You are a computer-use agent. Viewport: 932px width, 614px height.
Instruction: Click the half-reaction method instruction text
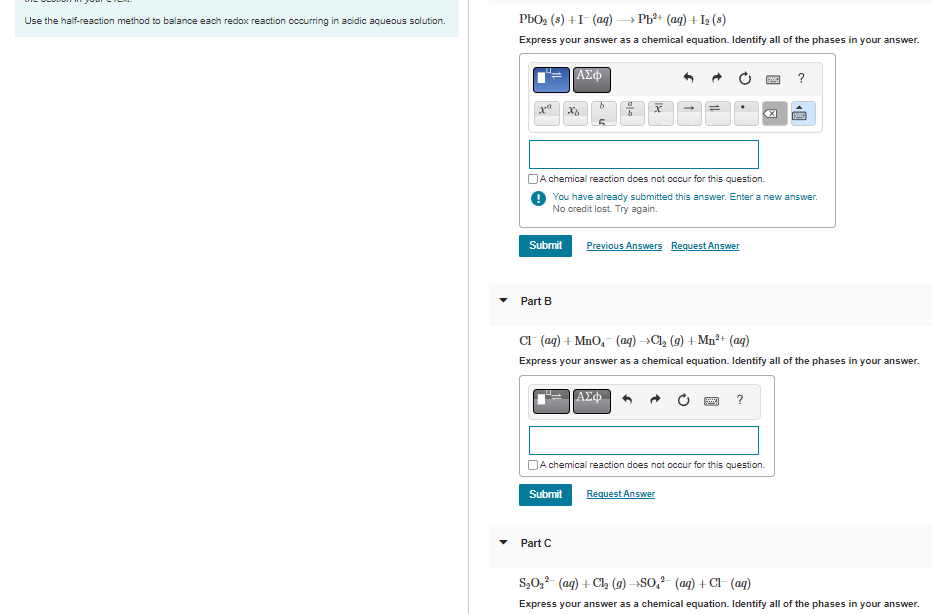tap(235, 21)
